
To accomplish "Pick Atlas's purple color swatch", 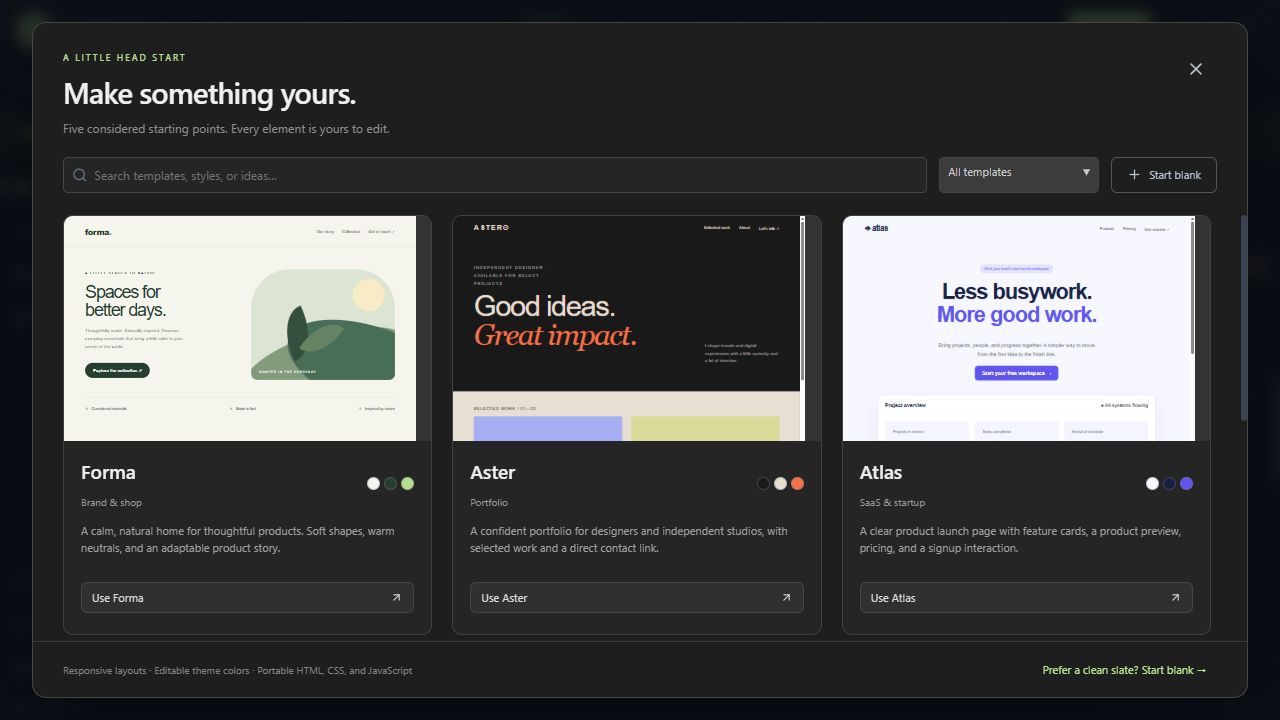I will pos(1186,483).
